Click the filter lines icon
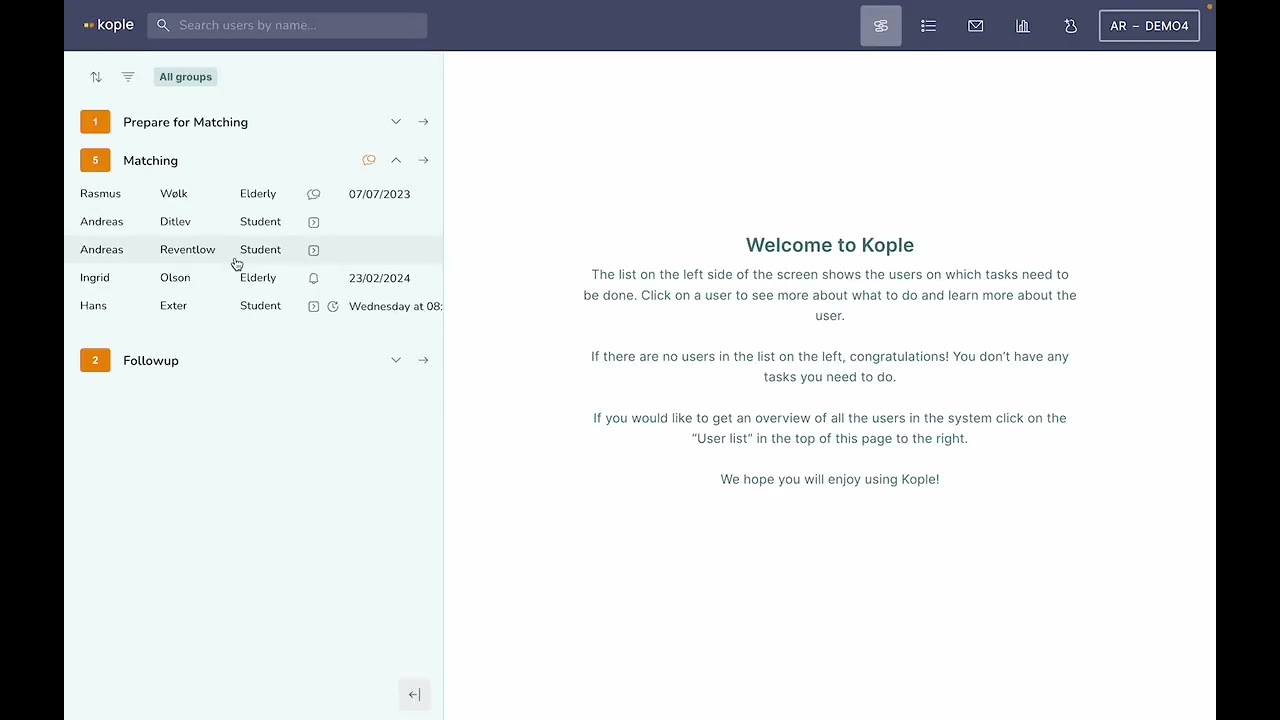Image resolution: width=1280 pixels, height=720 pixels. click(x=128, y=77)
